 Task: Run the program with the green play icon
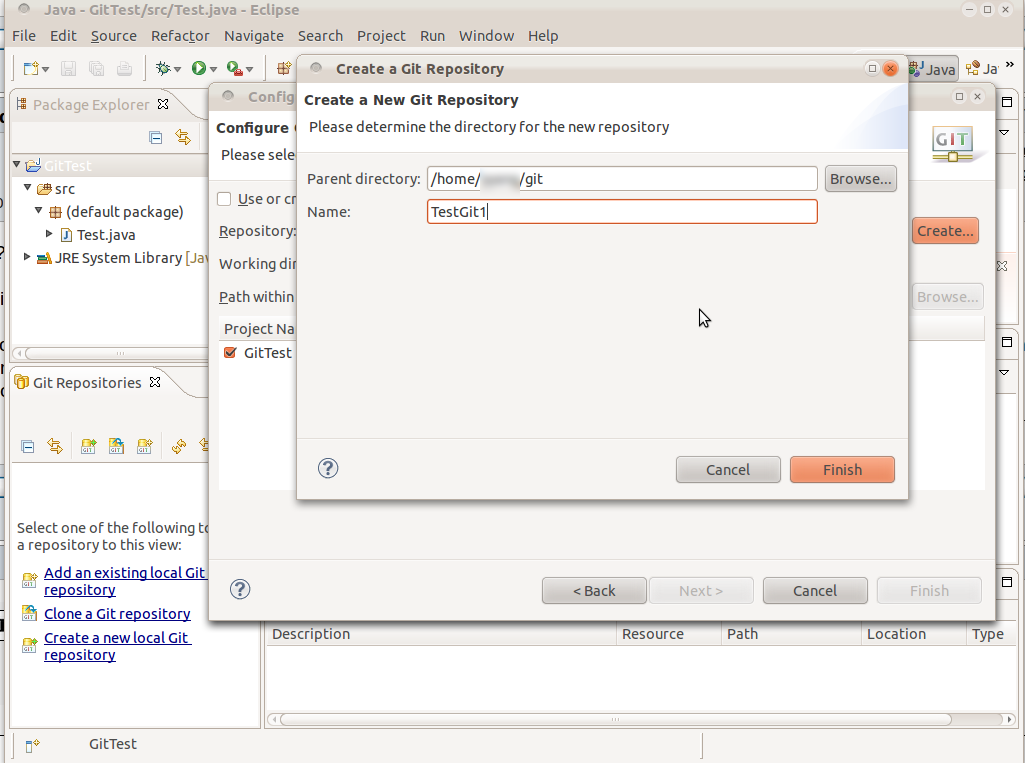click(x=199, y=68)
